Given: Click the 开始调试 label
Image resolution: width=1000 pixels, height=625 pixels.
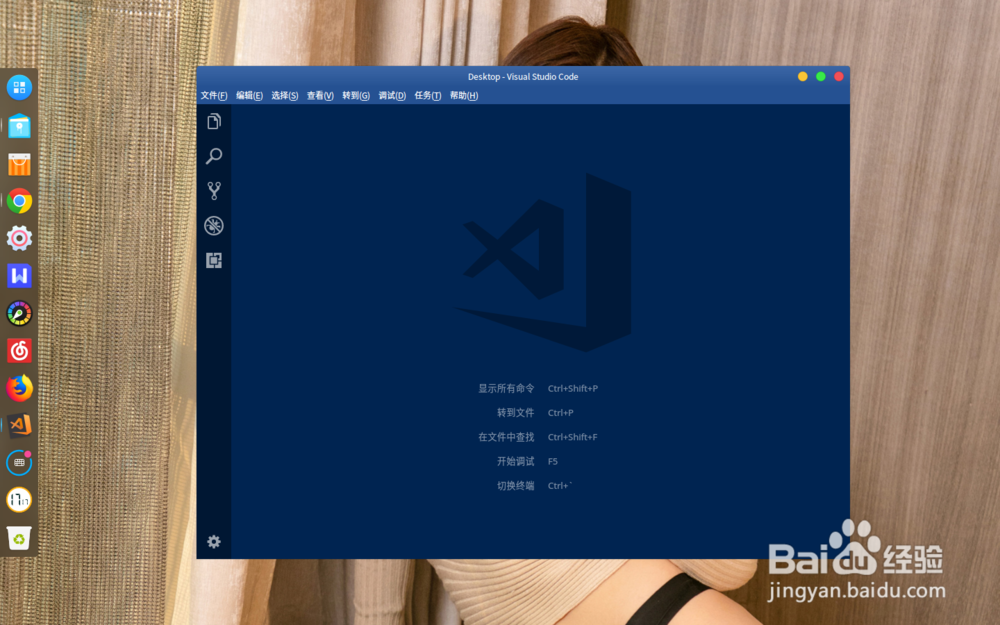Looking at the screenshot, I should [x=515, y=461].
